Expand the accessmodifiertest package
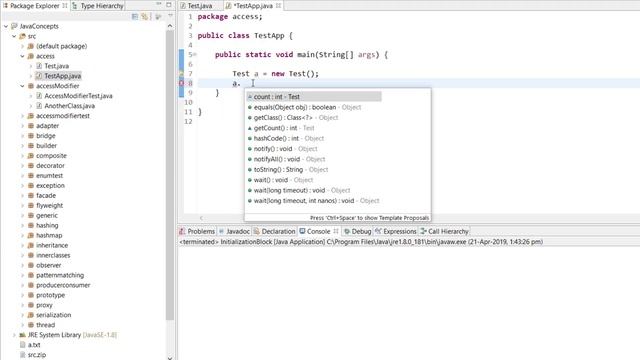Screen dimensions: 640x360 pos(23,116)
